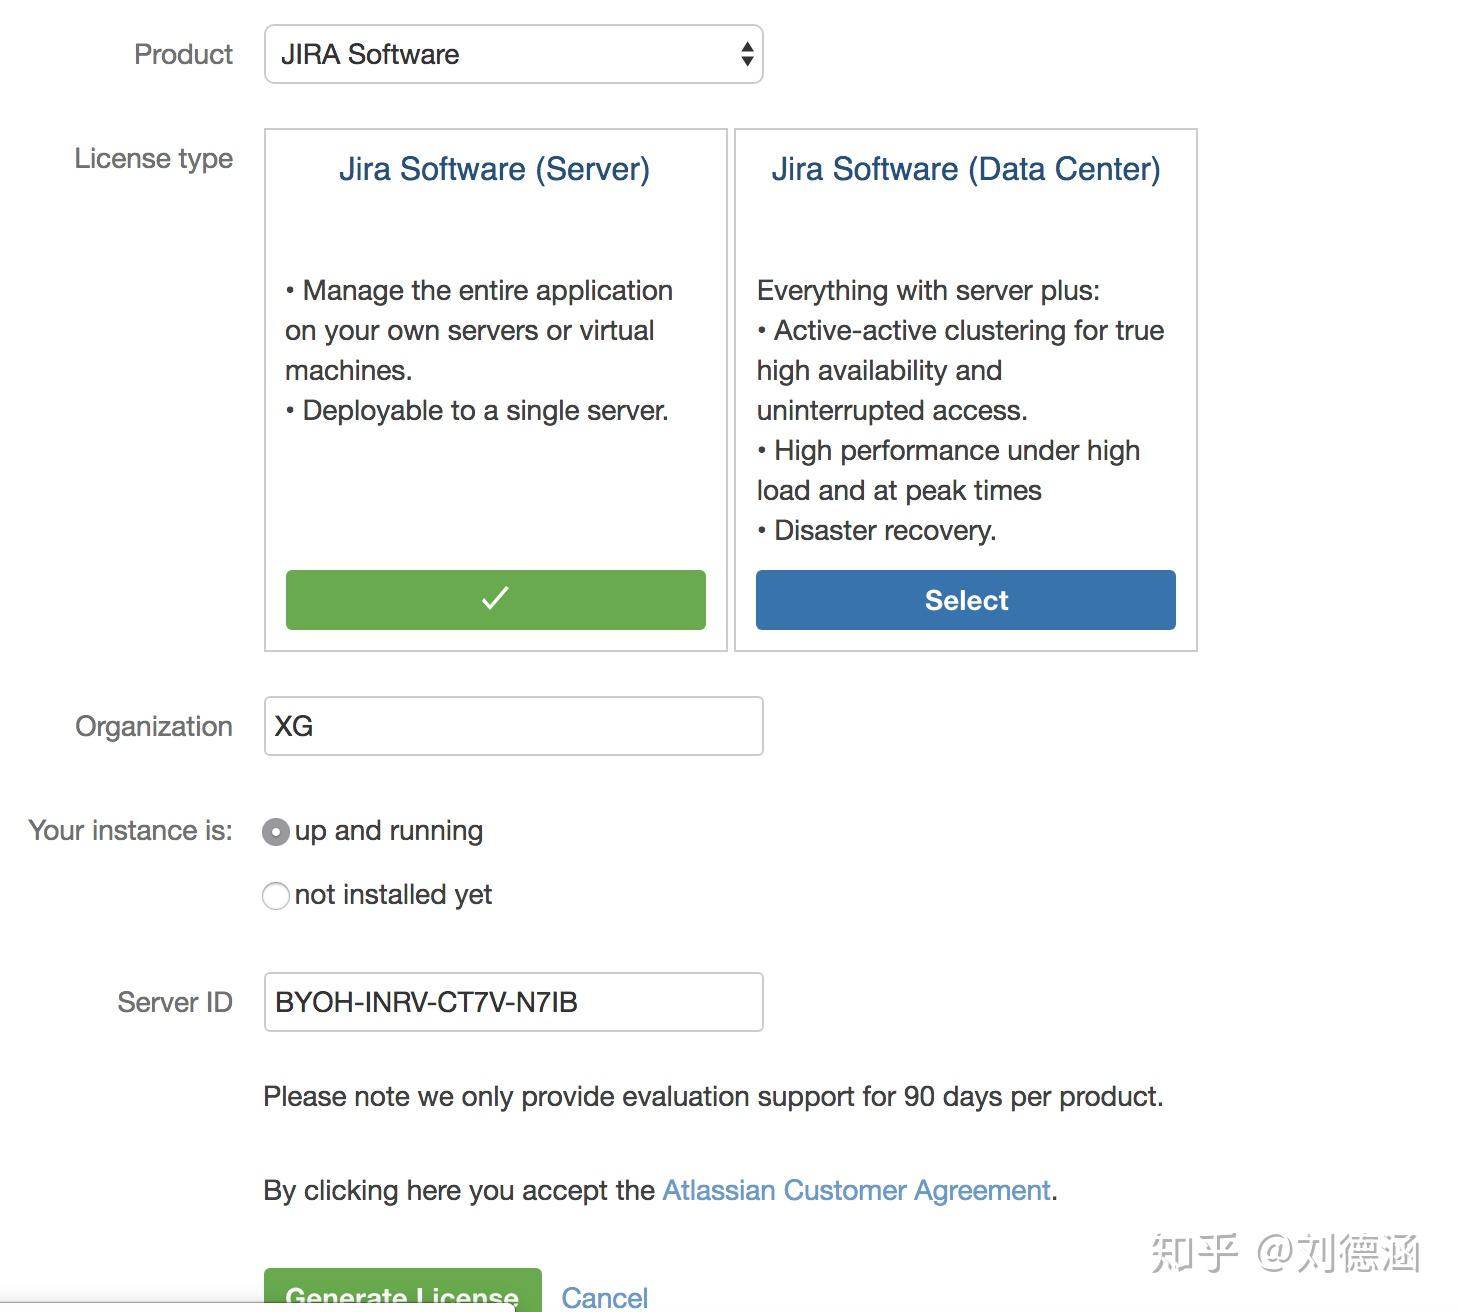Click the Cancel link
The width and height of the screenshot is (1458, 1312).
(x=604, y=1297)
